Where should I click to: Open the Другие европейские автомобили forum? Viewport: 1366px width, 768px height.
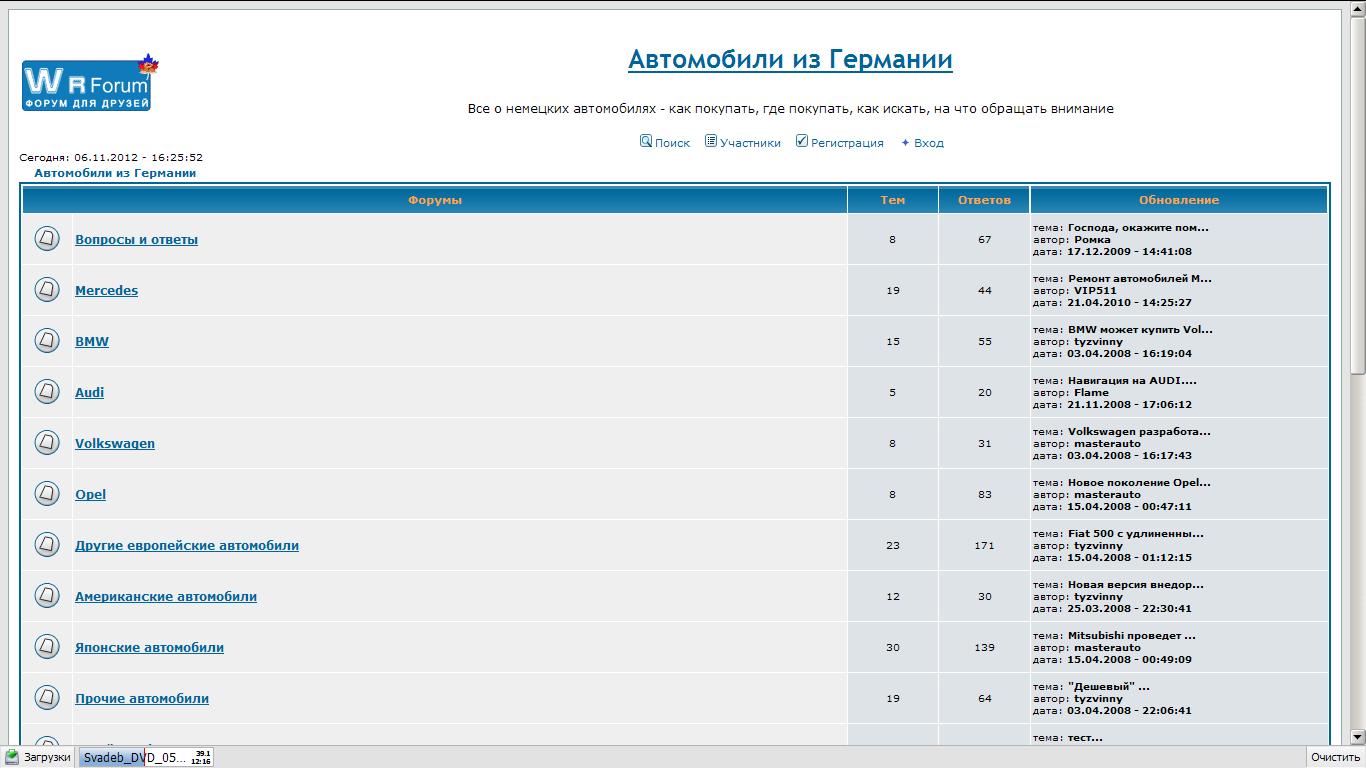(187, 545)
